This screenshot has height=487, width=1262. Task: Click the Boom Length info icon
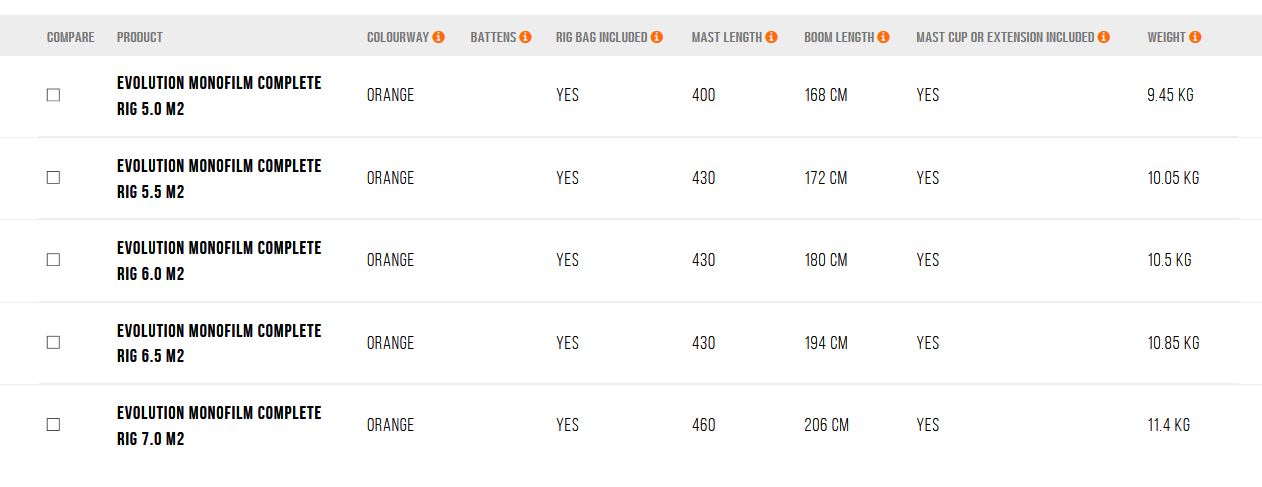pos(883,37)
